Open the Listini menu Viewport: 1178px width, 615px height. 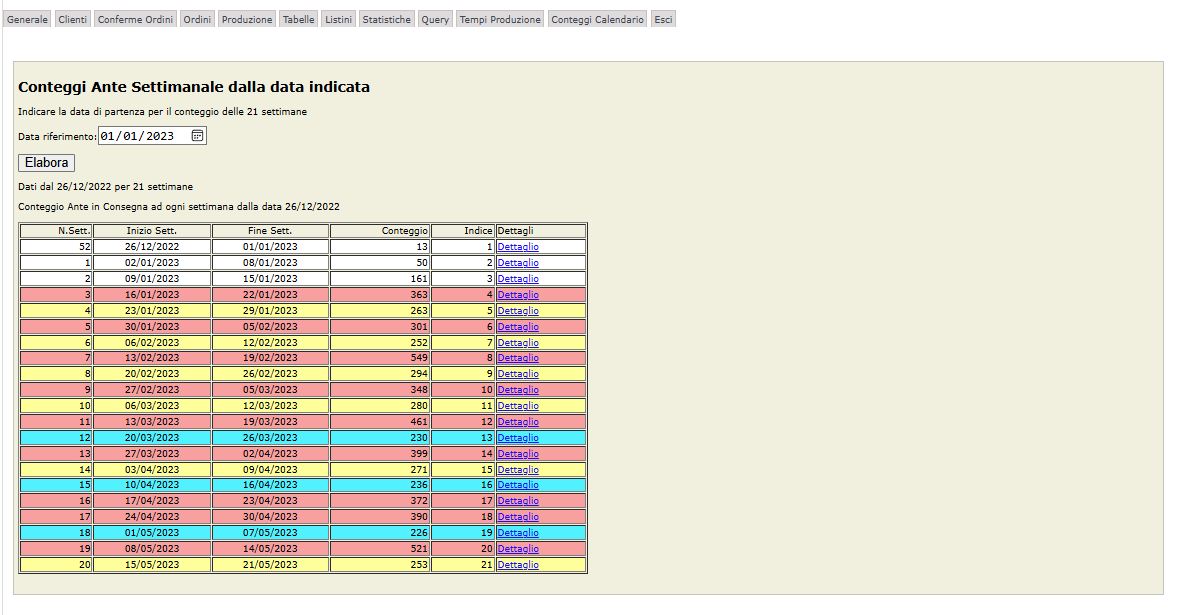click(338, 20)
